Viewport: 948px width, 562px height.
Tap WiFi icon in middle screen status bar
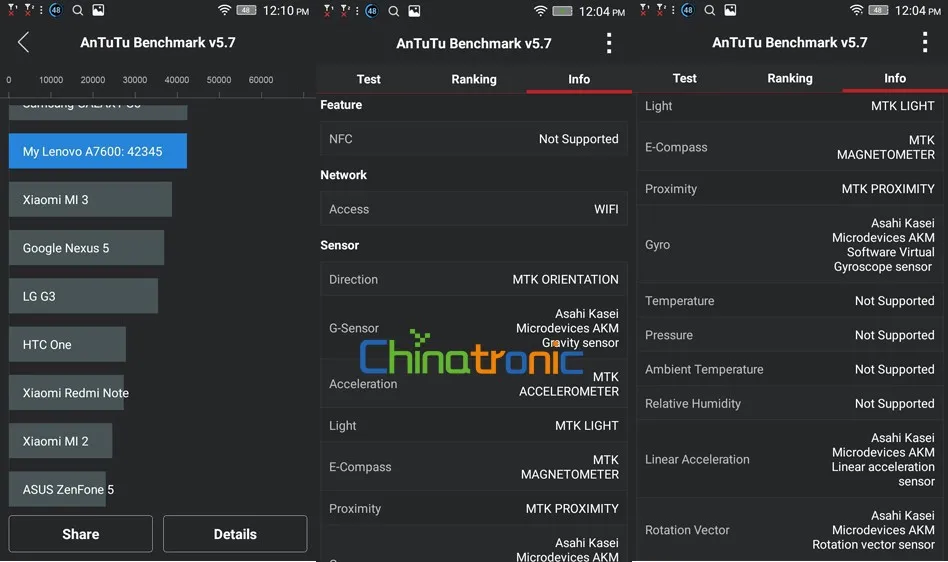pyautogui.click(x=541, y=11)
